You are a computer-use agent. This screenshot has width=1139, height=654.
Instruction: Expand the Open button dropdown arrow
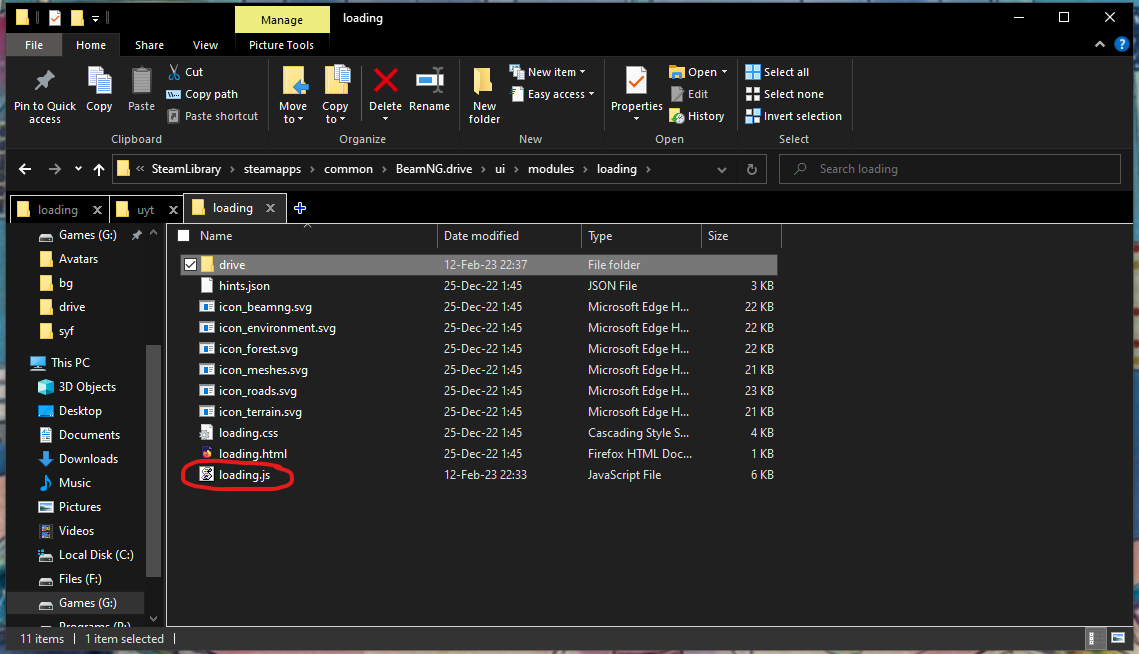pyautogui.click(x=724, y=72)
